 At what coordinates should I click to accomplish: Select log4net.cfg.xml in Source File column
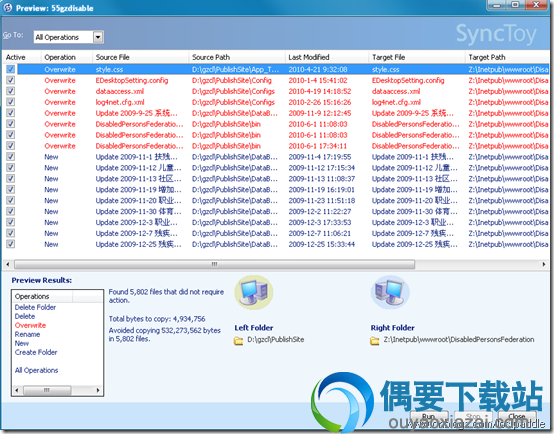click(x=120, y=102)
